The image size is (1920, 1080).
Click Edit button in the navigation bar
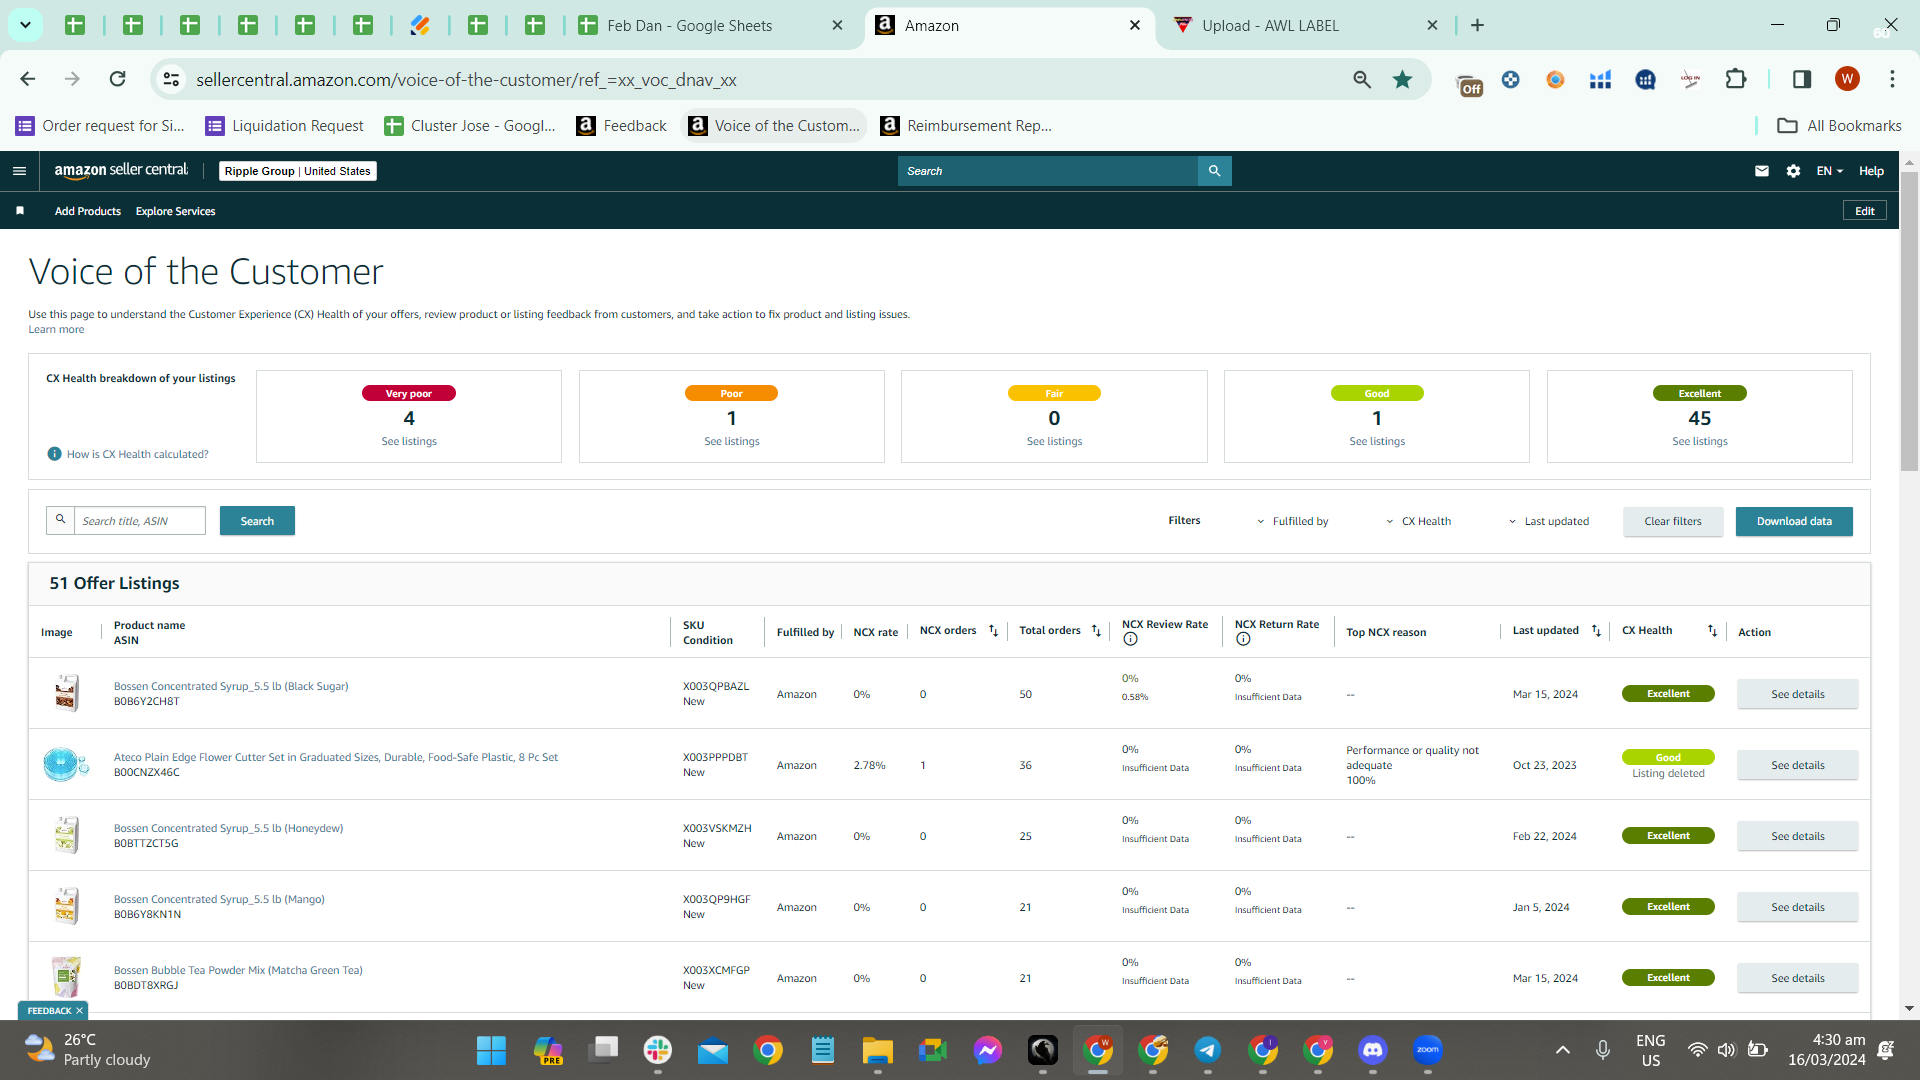click(x=1865, y=211)
